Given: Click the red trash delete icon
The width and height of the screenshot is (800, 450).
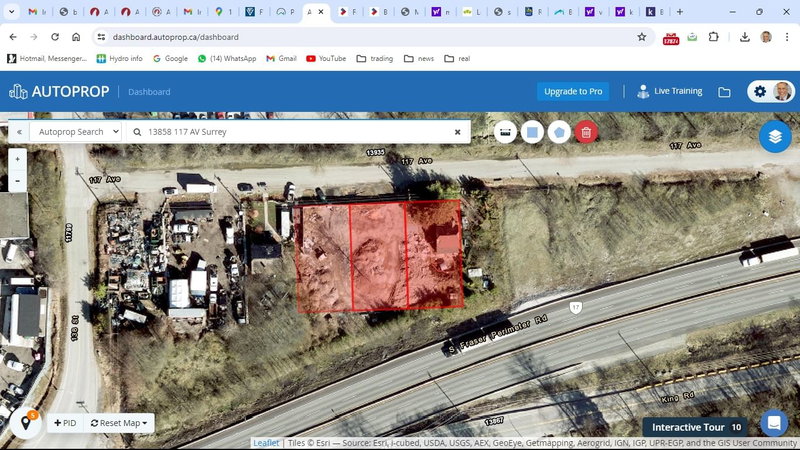Looking at the screenshot, I should tap(587, 132).
